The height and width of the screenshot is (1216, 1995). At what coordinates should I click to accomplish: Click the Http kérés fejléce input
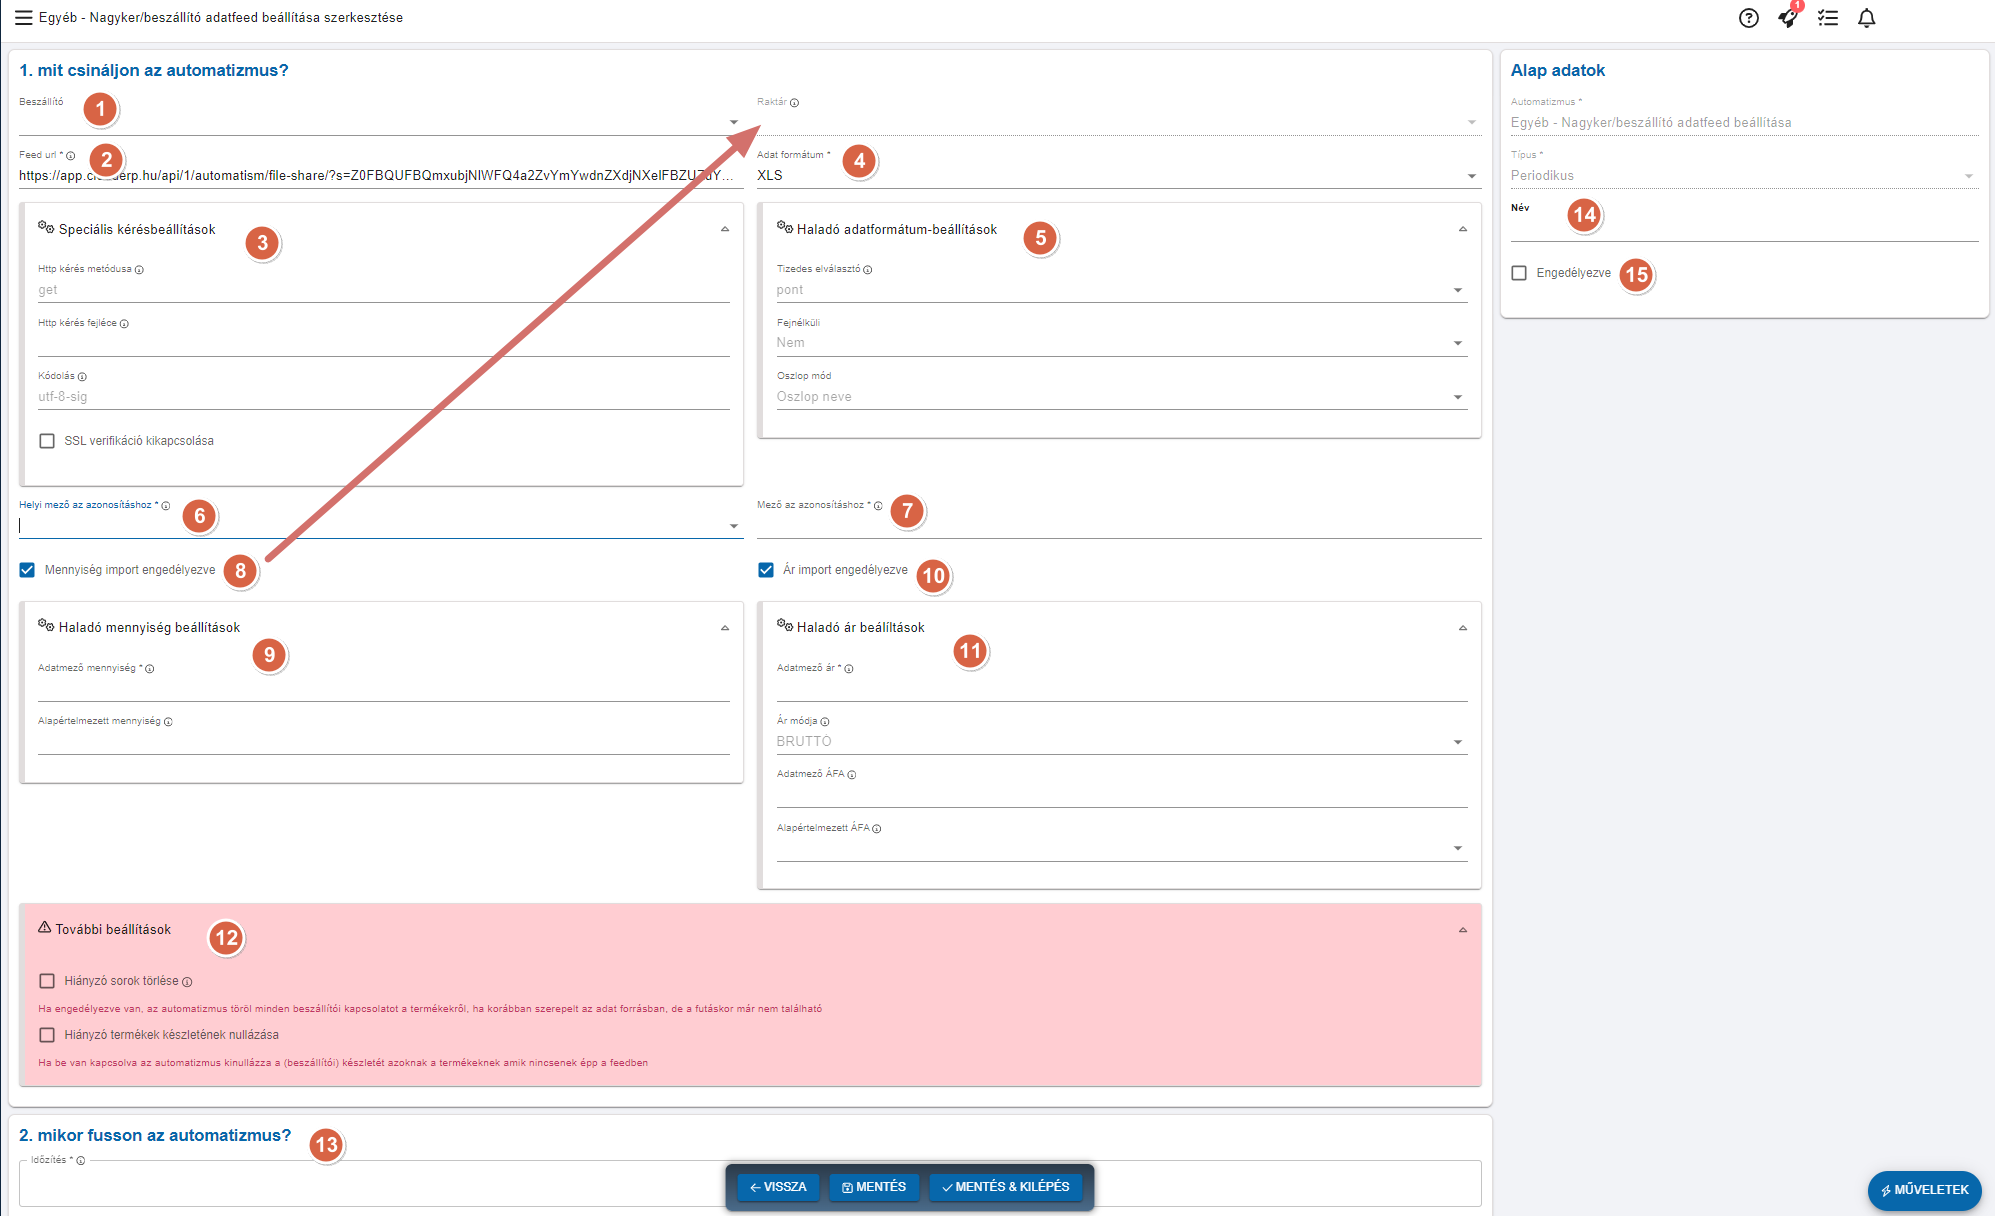pyautogui.click(x=384, y=343)
